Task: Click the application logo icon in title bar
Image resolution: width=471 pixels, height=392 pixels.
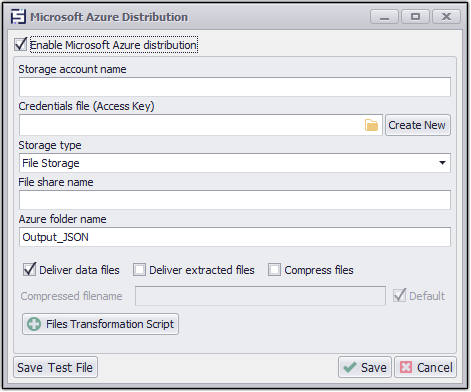Action: click(x=18, y=17)
